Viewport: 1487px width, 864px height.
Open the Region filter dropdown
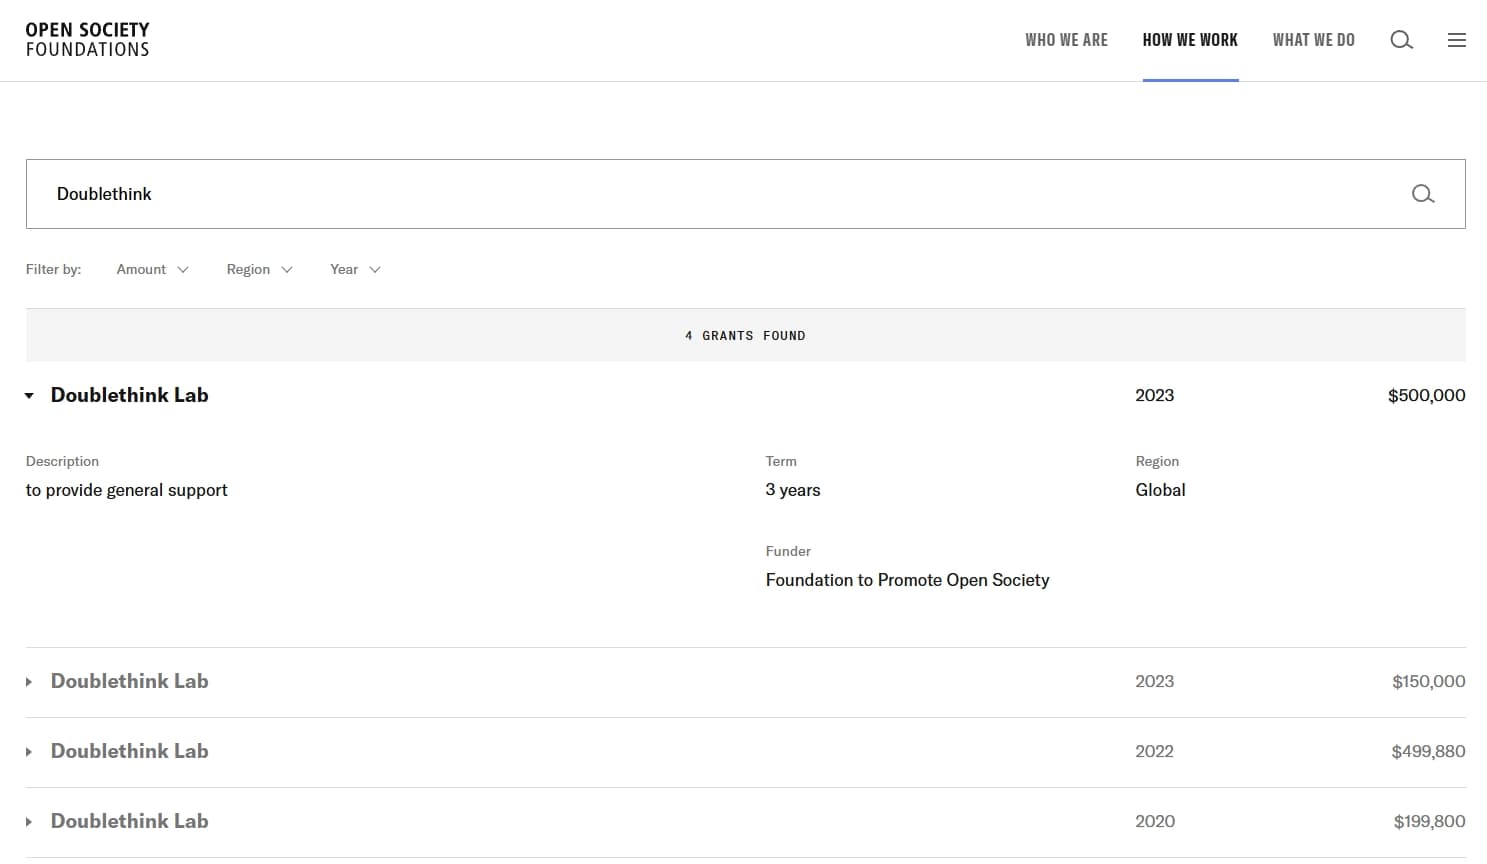click(259, 269)
